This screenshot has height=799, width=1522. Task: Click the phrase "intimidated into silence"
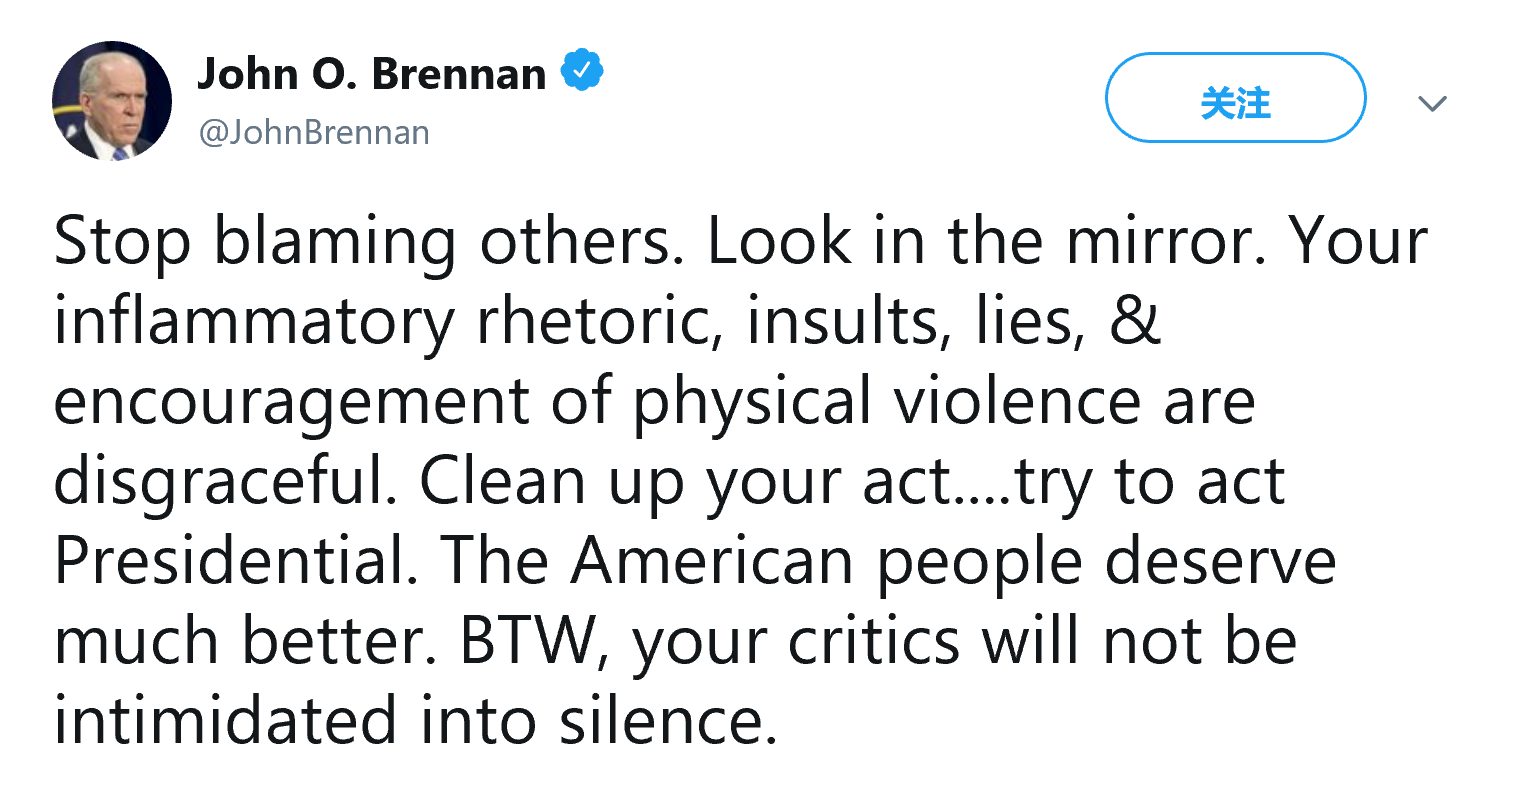click(x=412, y=722)
